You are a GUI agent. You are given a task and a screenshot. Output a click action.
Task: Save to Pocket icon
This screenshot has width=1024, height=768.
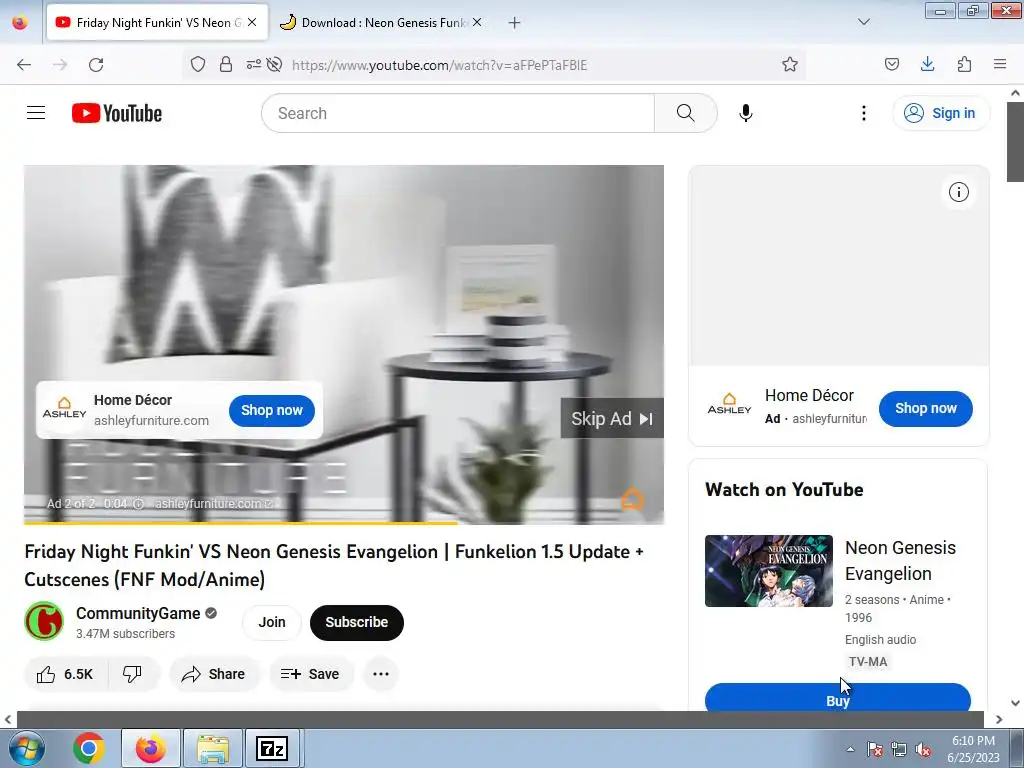point(891,65)
